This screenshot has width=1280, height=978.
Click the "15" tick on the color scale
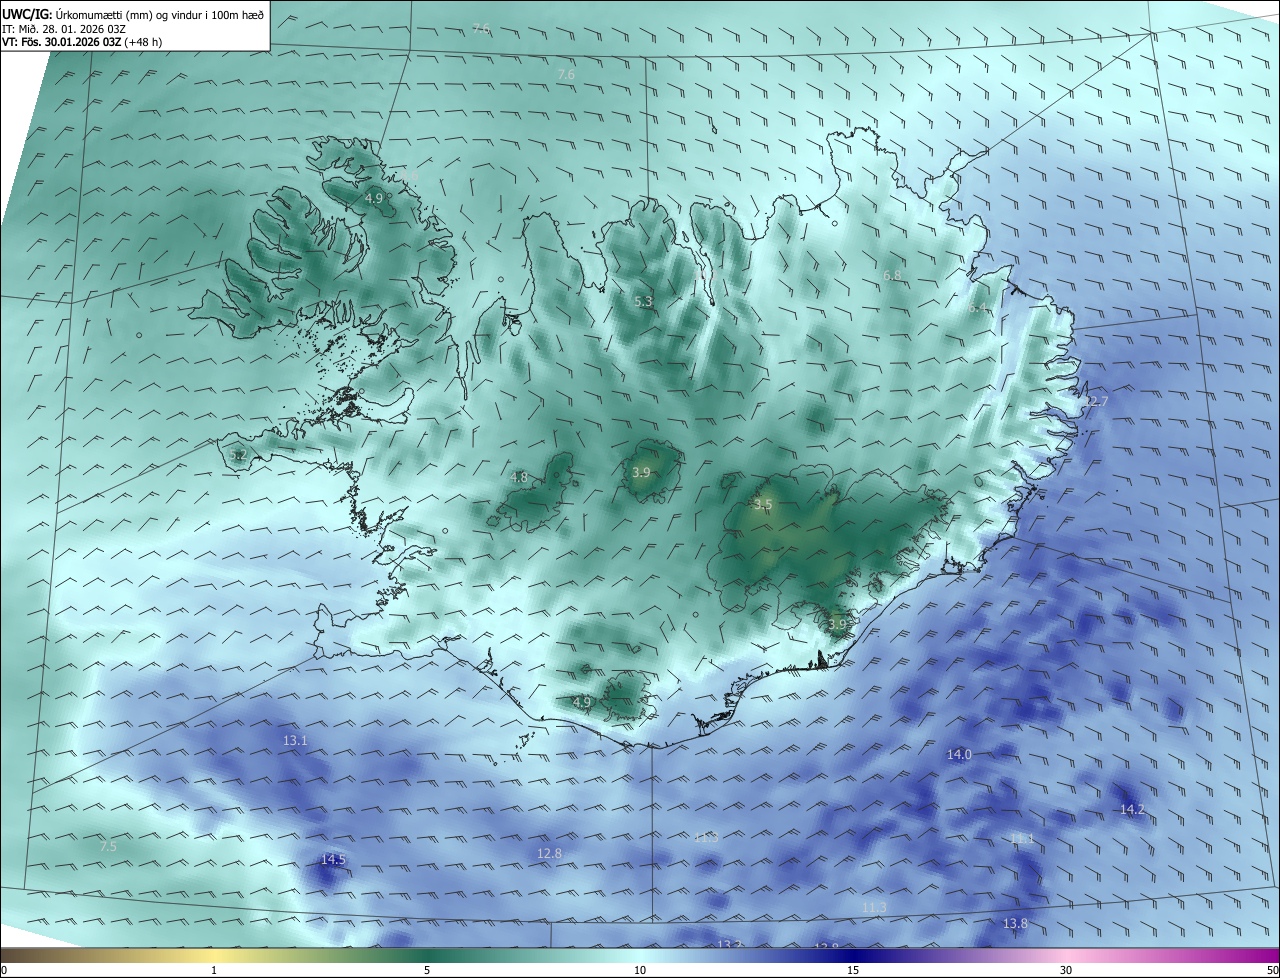click(853, 970)
